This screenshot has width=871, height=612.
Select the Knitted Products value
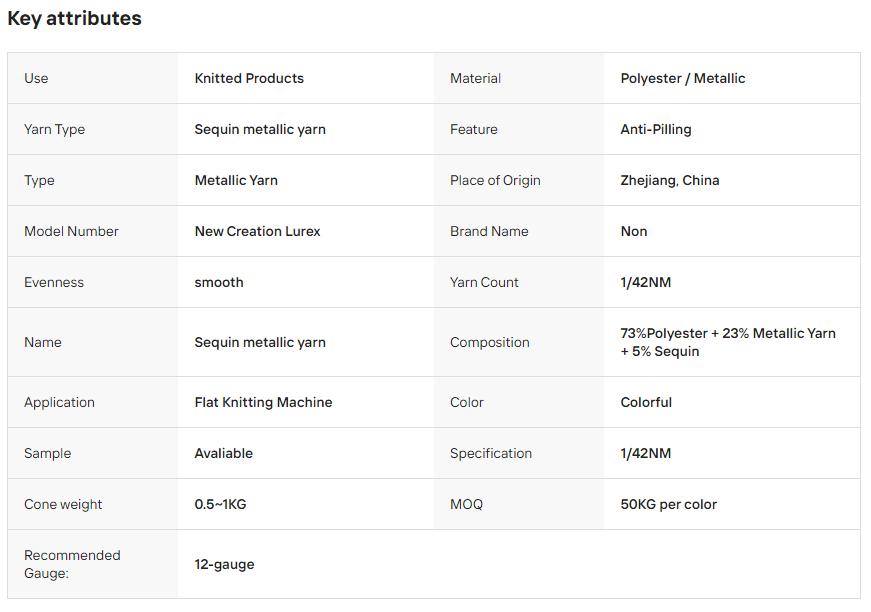point(249,78)
